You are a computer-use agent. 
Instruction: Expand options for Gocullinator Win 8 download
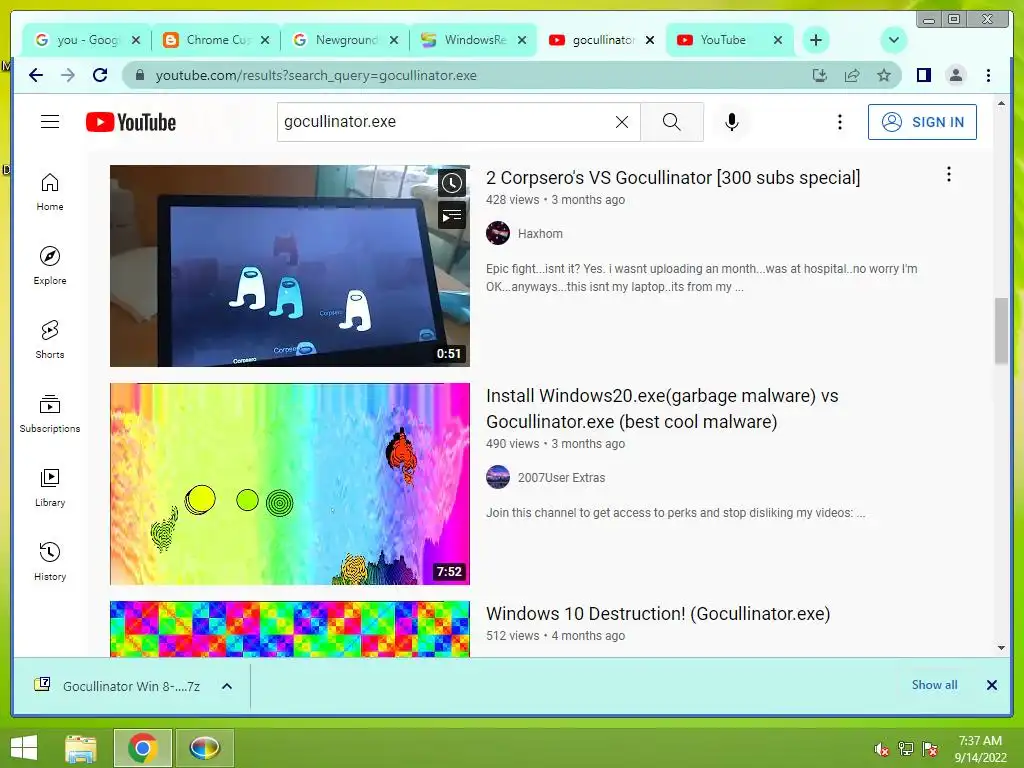[227, 686]
